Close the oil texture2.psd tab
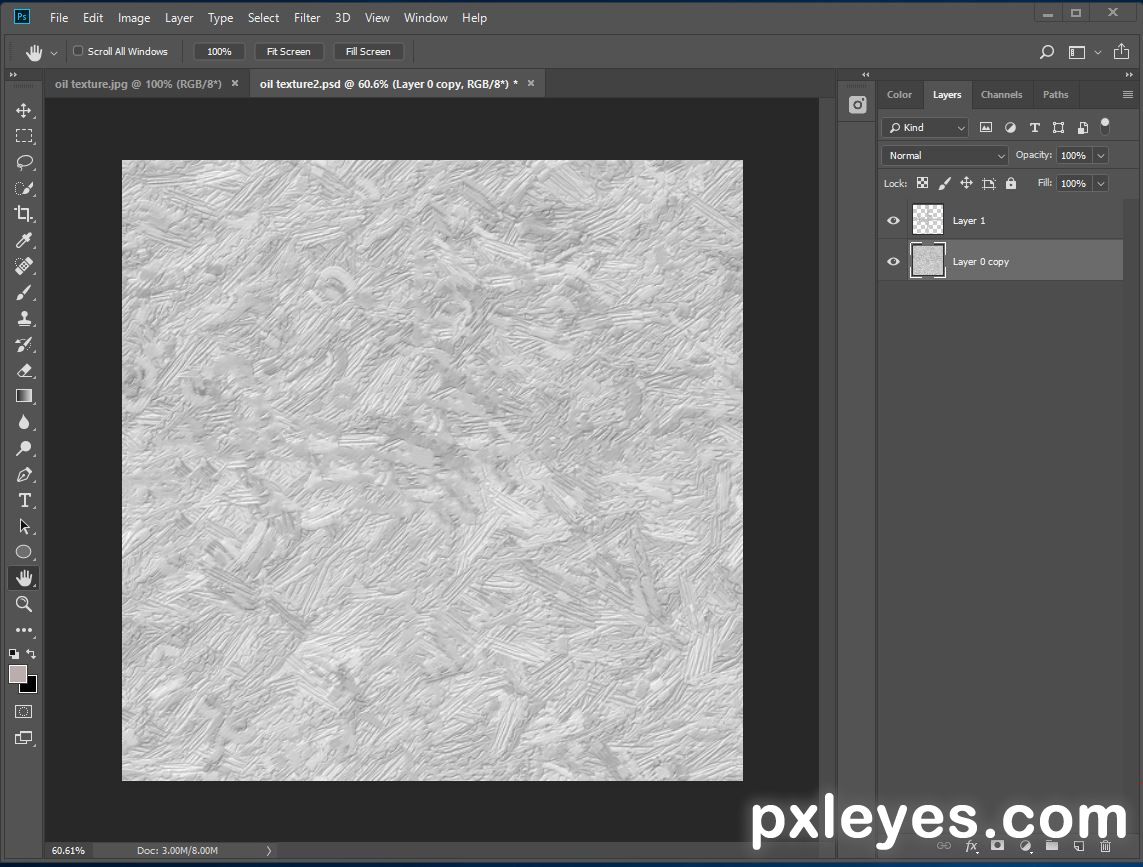1143x867 pixels. (531, 83)
